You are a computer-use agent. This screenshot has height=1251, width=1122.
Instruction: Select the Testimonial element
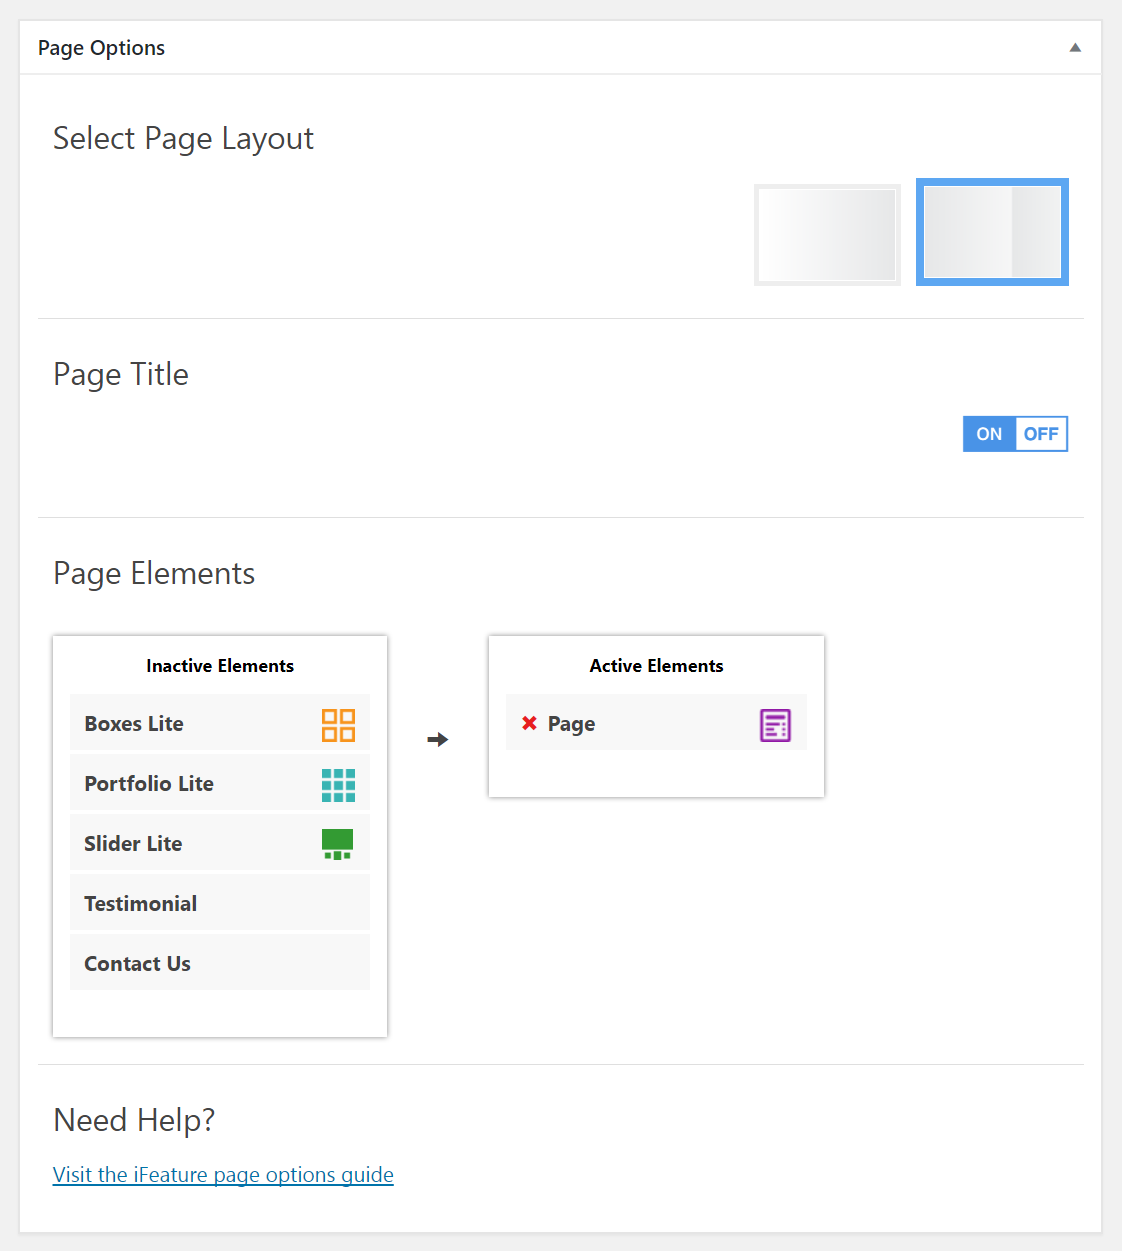220,903
